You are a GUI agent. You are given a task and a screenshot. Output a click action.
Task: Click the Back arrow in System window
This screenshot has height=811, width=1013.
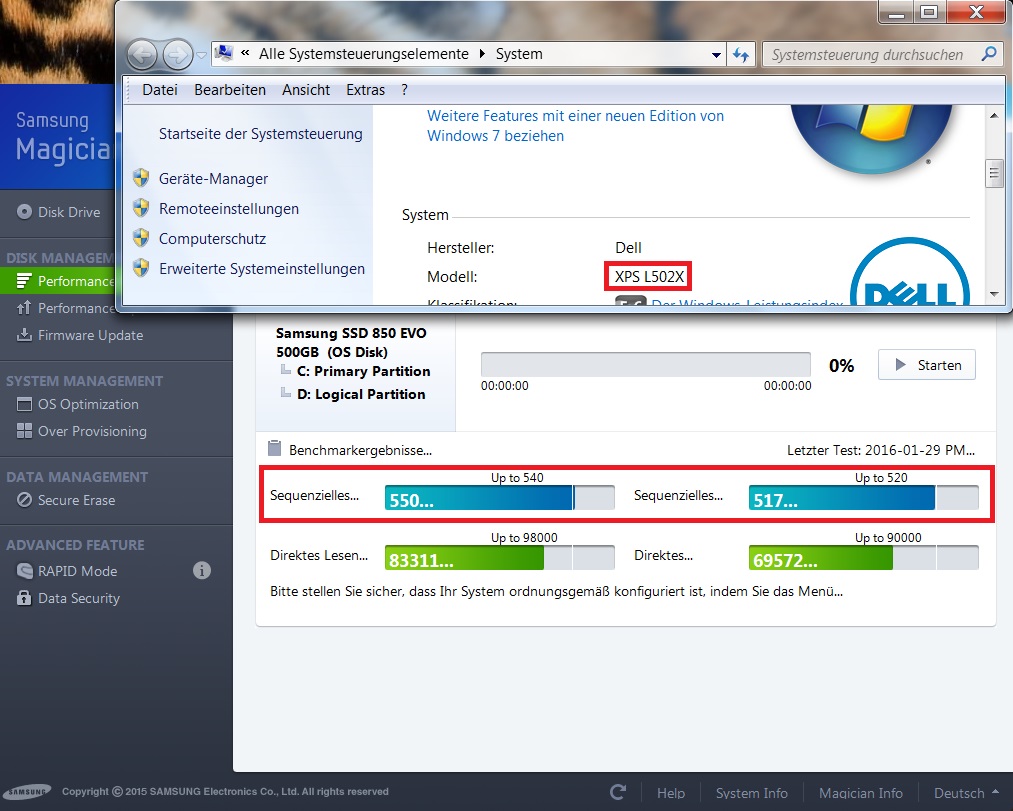pos(142,55)
